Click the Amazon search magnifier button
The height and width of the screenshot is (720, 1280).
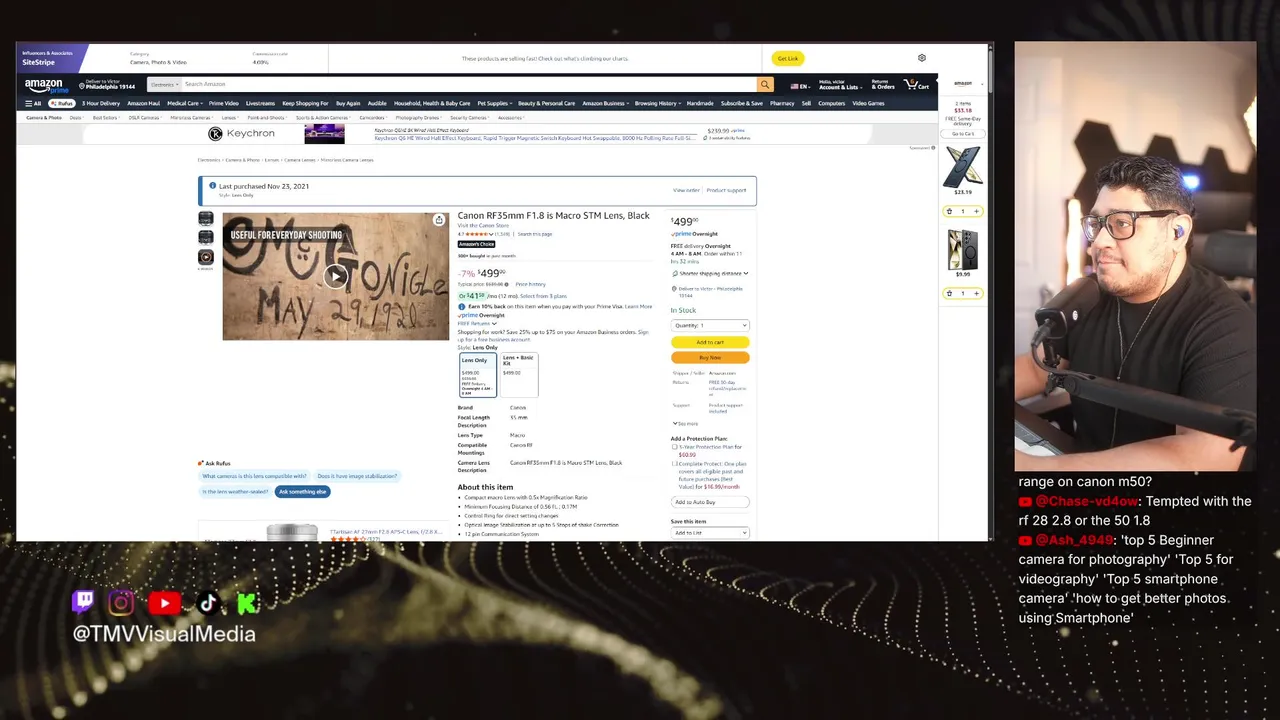(x=765, y=85)
